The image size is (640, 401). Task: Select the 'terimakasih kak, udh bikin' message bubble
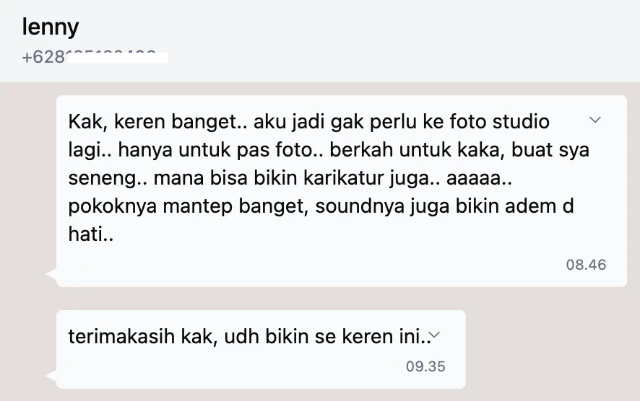[x=261, y=349]
